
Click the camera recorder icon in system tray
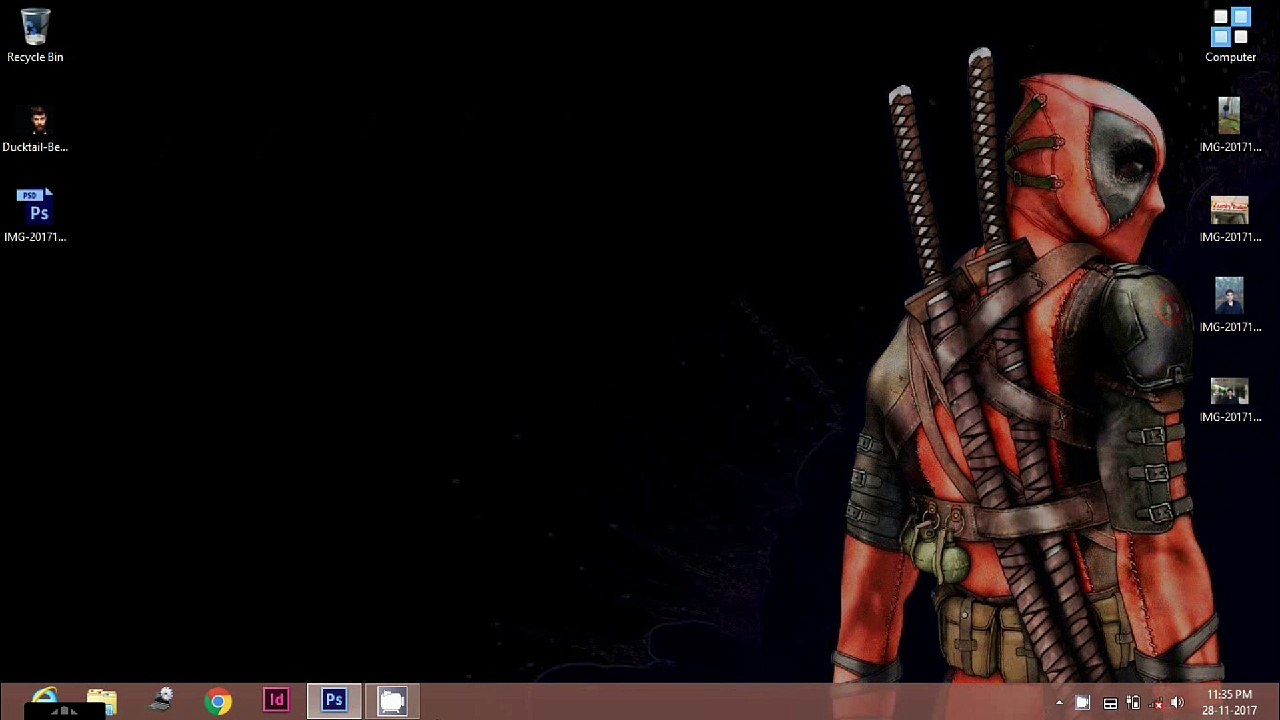coord(1083,703)
